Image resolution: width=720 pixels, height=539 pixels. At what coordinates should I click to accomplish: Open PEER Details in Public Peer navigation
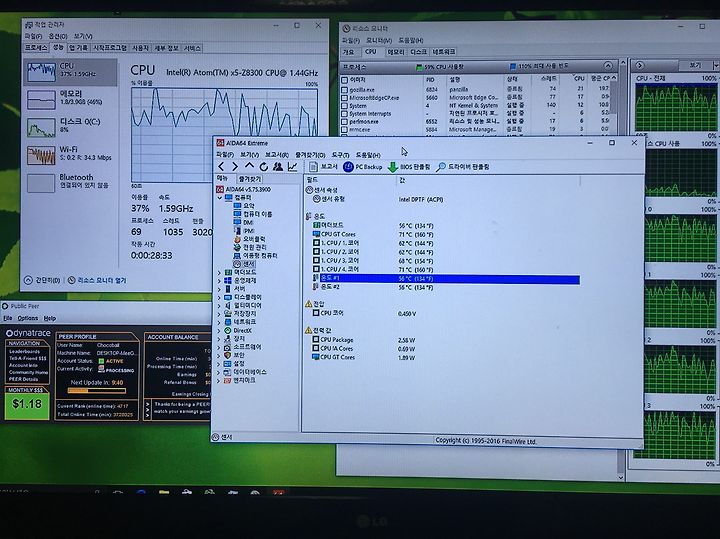[x=23, y=379]
